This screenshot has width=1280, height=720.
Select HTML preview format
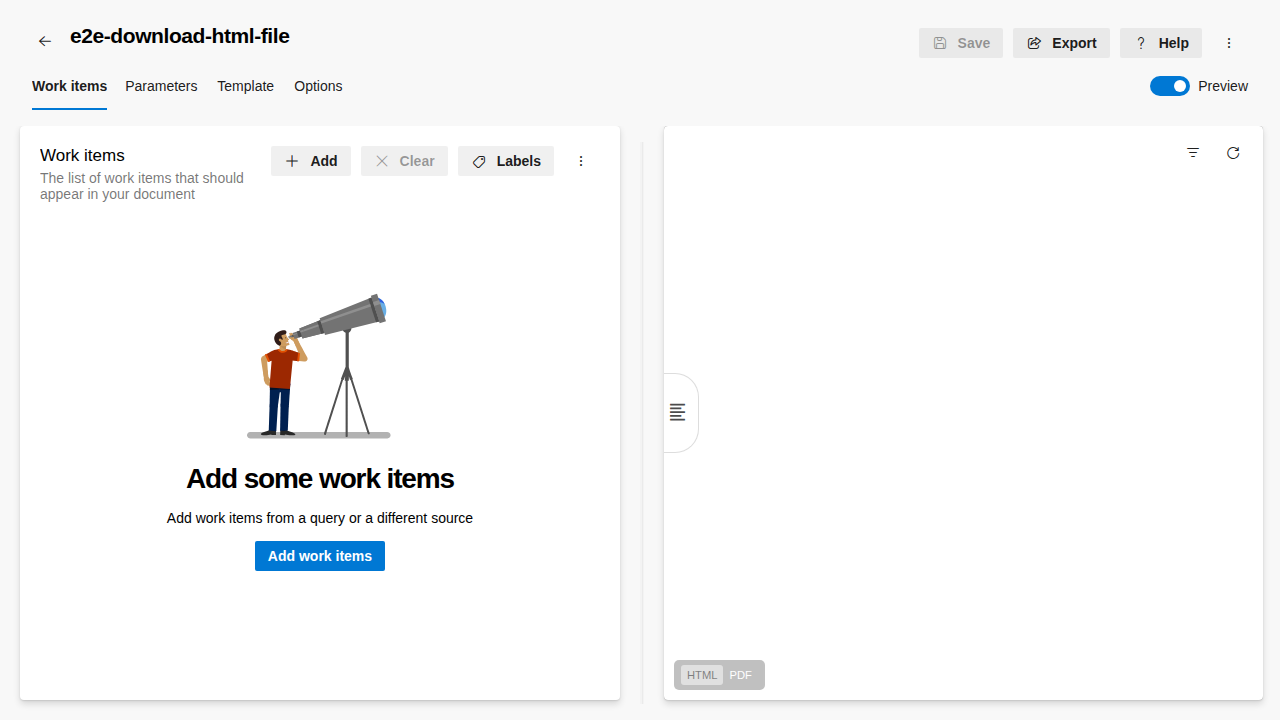pos(702,675)
